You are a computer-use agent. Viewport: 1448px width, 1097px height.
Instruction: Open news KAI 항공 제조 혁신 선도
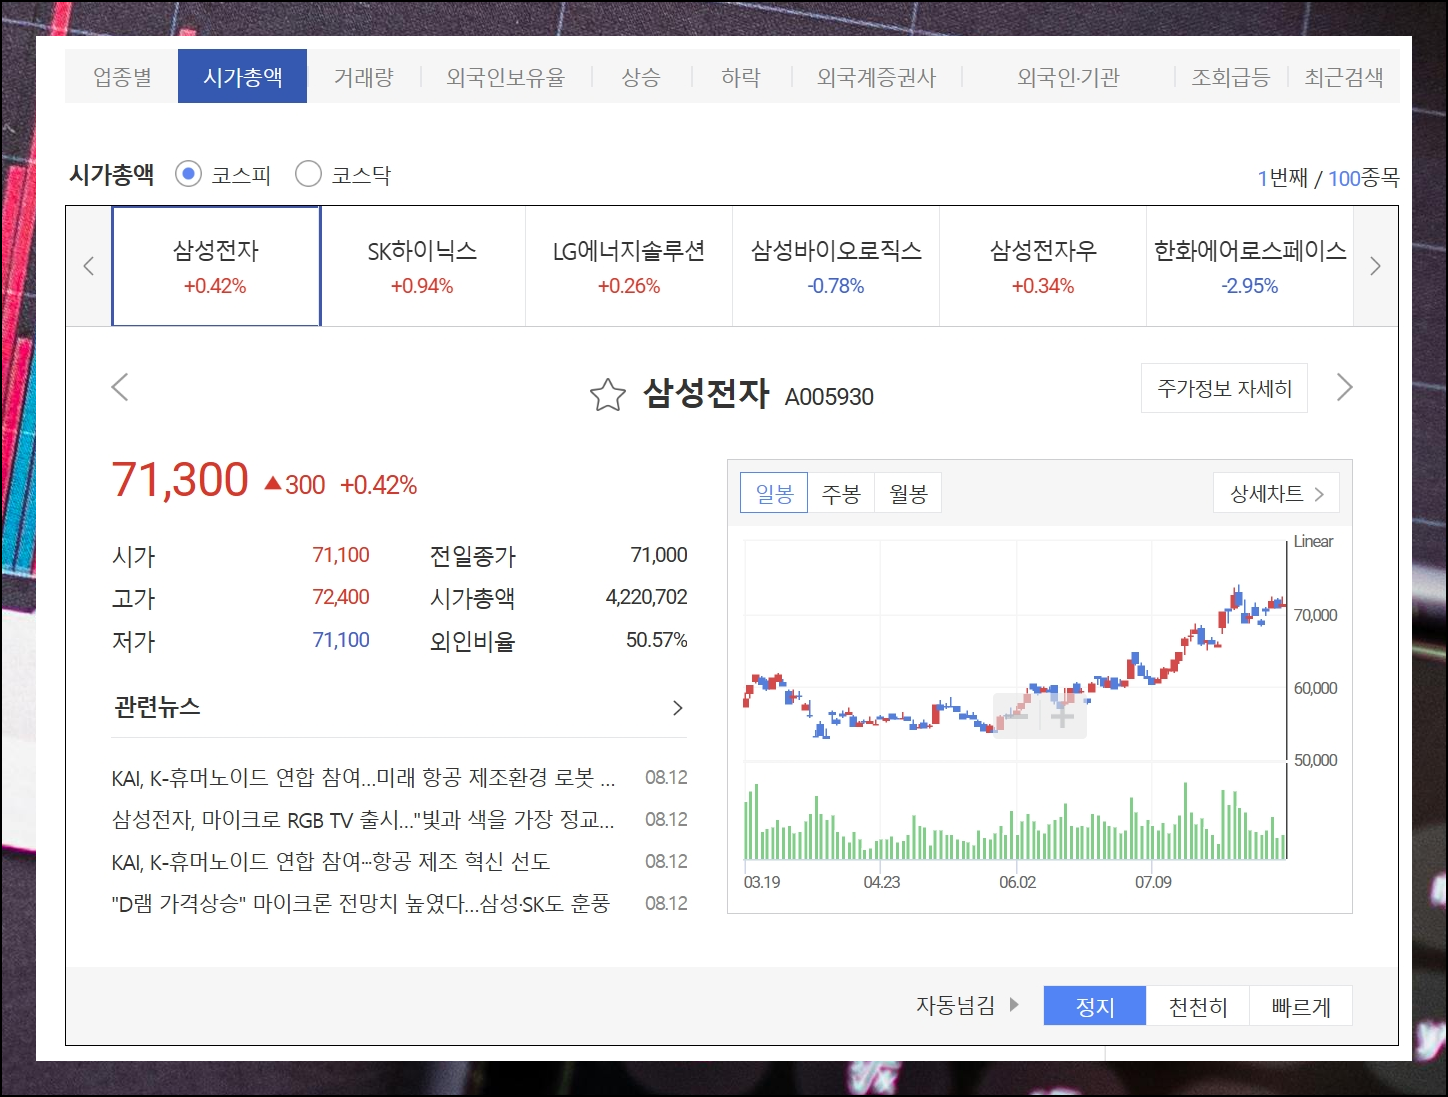tap(331, 861)
